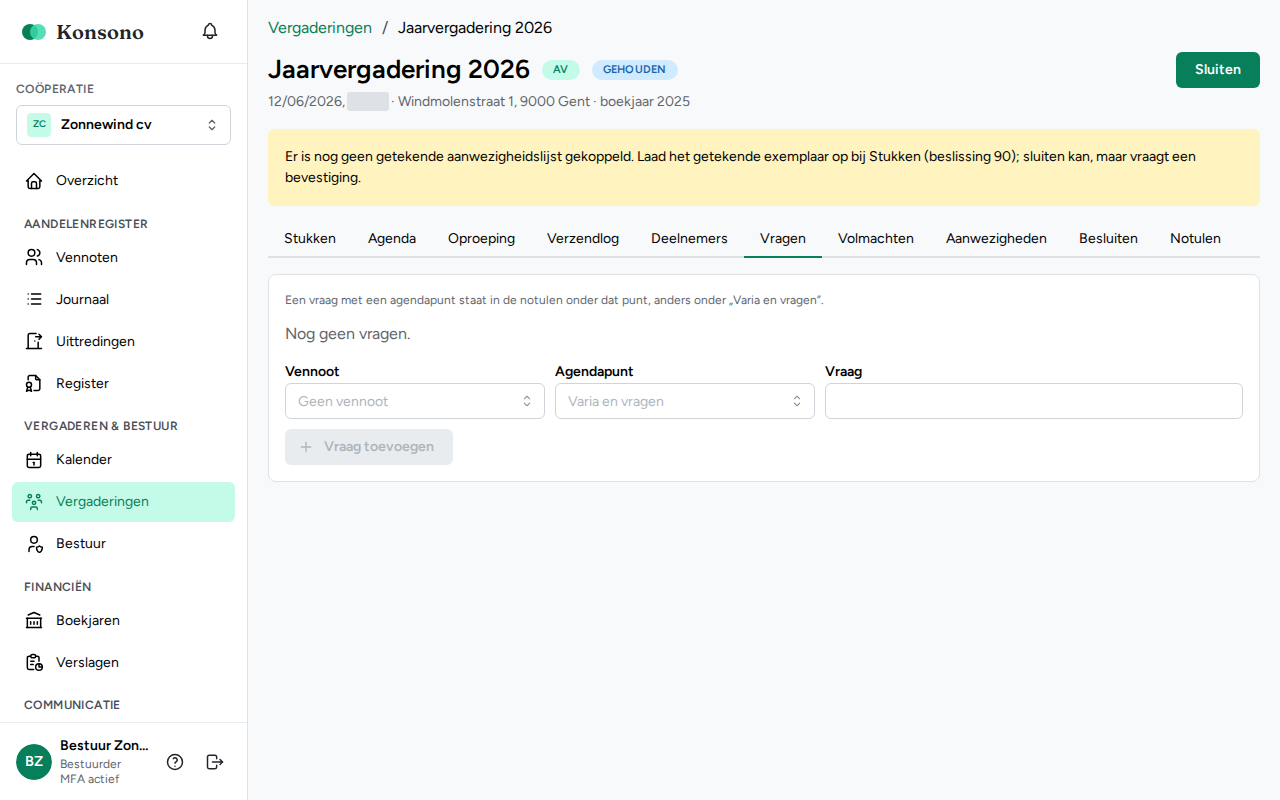Open Vennoten in the sidebar
This screenshot has height=800, width=1280.
click(123, 258)
